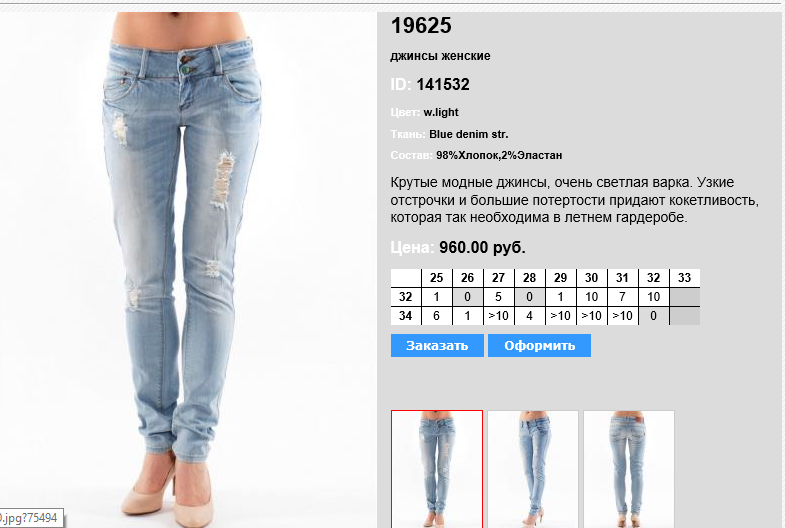Click the product ID 141532

tap(443, 85)
